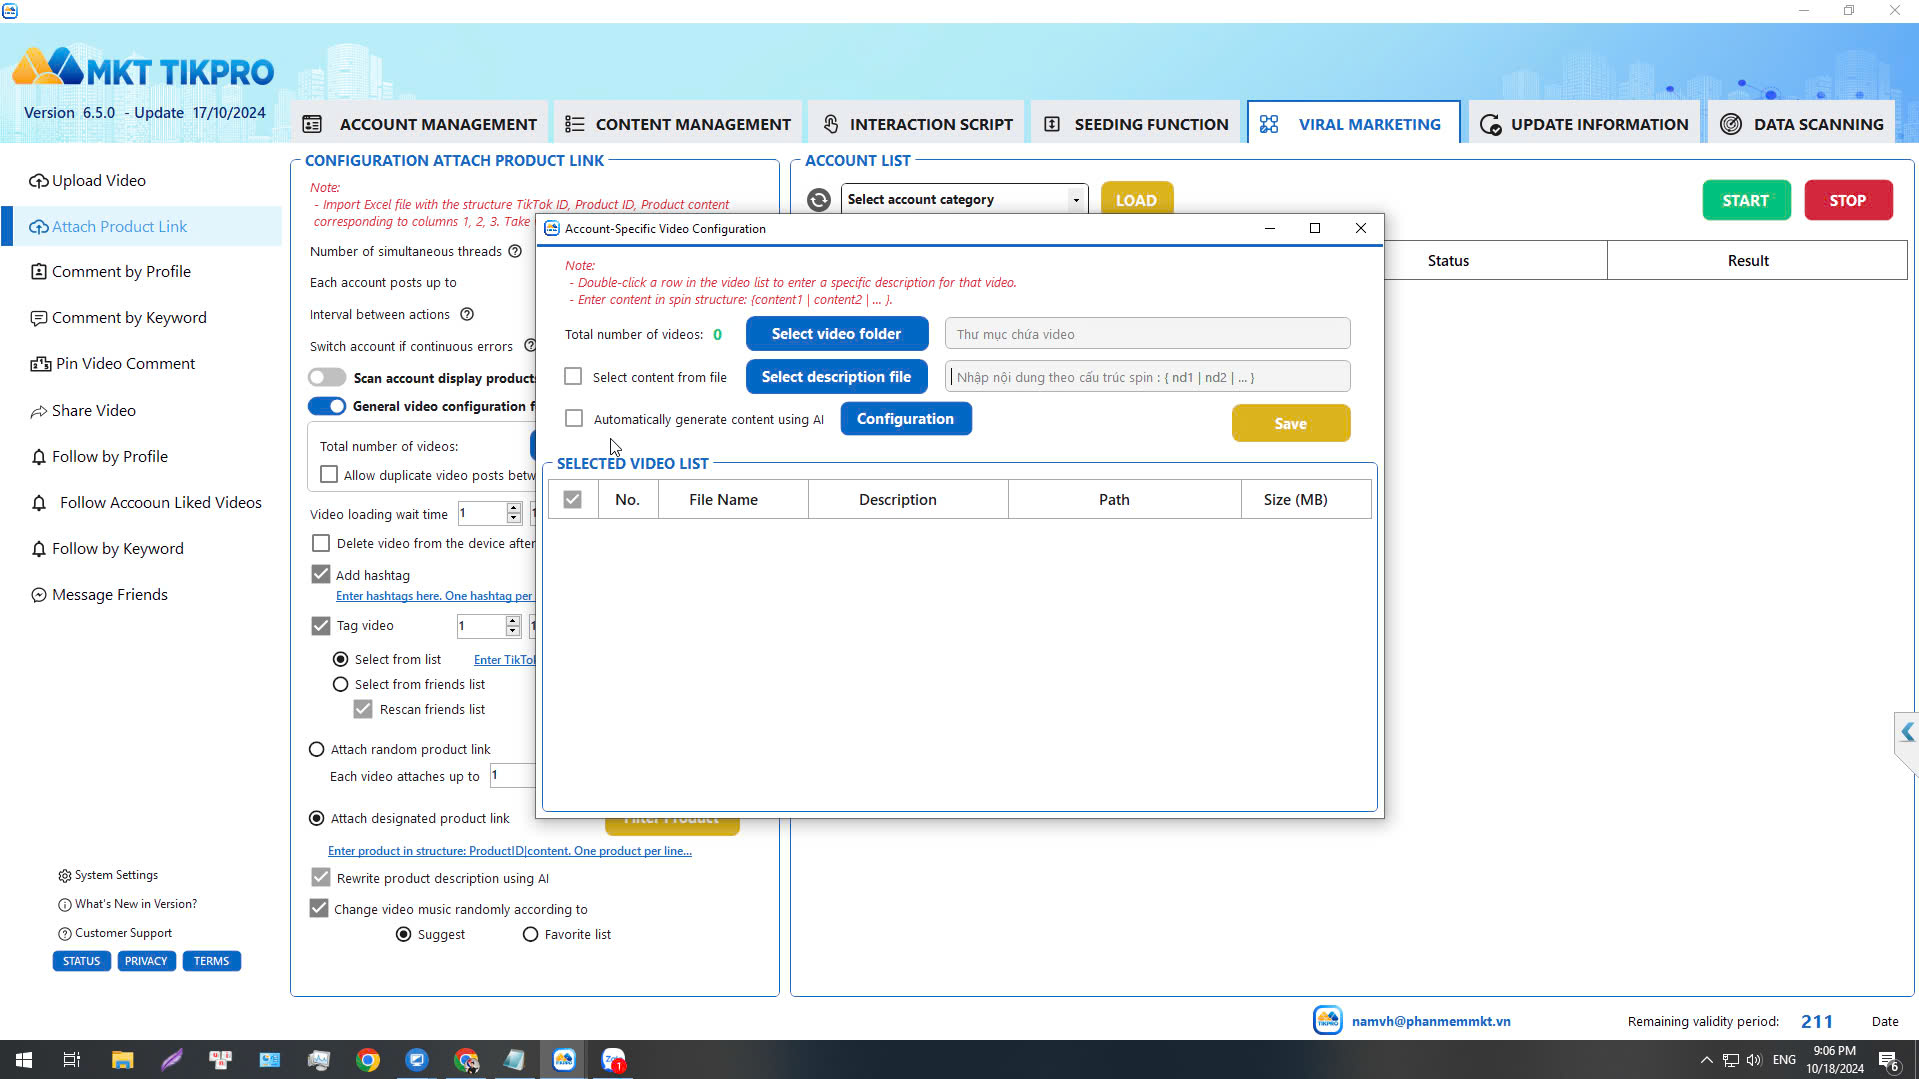The width and height of the screenshot is (1919, 1079).
Task: Click the account avatar icon near email
Action: point(1328,1020)
